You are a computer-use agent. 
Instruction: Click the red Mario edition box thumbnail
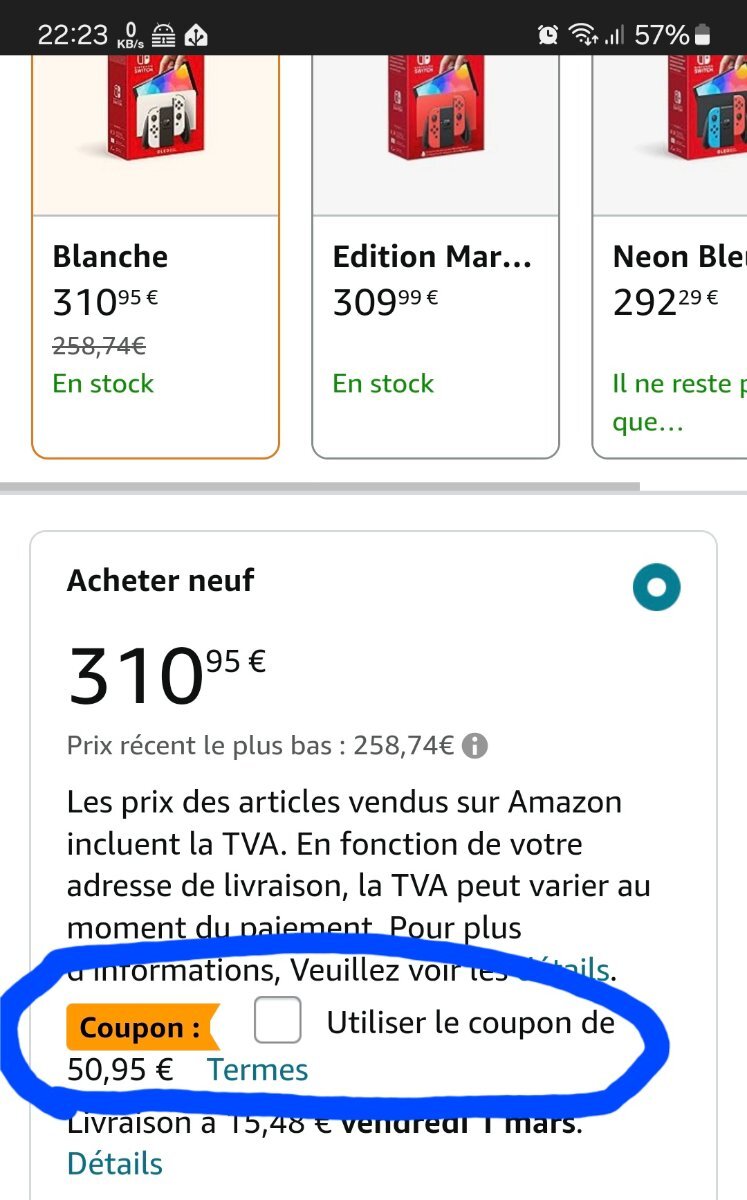tap(435, 110)
